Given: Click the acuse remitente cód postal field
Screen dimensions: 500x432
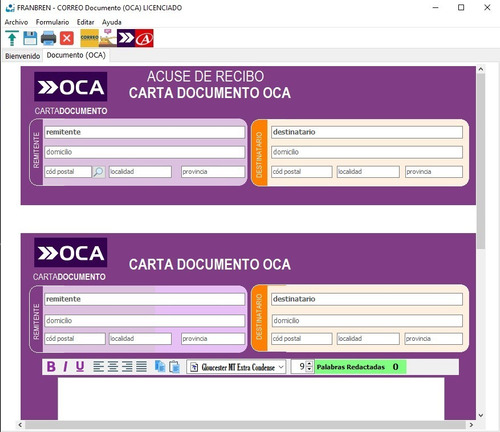Looking at the screenshot, I should [x=68, y=172].
